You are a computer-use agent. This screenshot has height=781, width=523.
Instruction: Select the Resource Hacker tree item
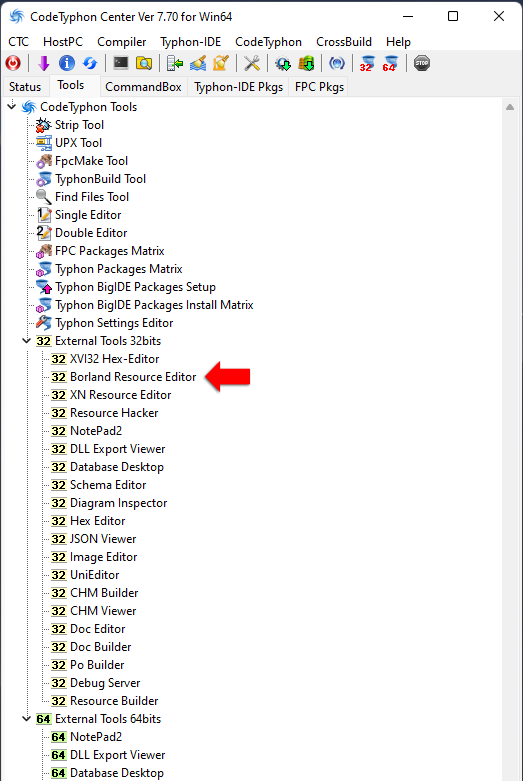[114, 413]
